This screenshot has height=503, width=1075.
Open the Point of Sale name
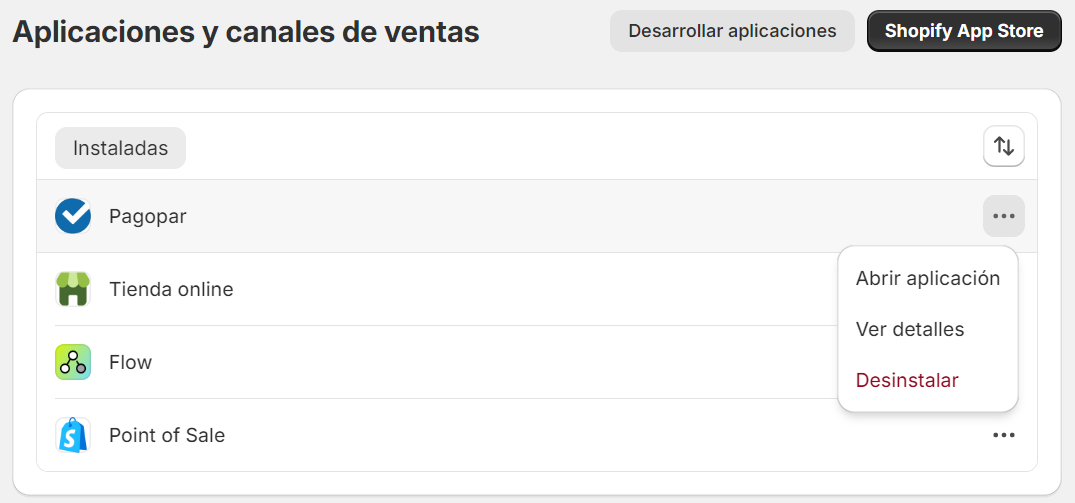click(x=167, y=435)
